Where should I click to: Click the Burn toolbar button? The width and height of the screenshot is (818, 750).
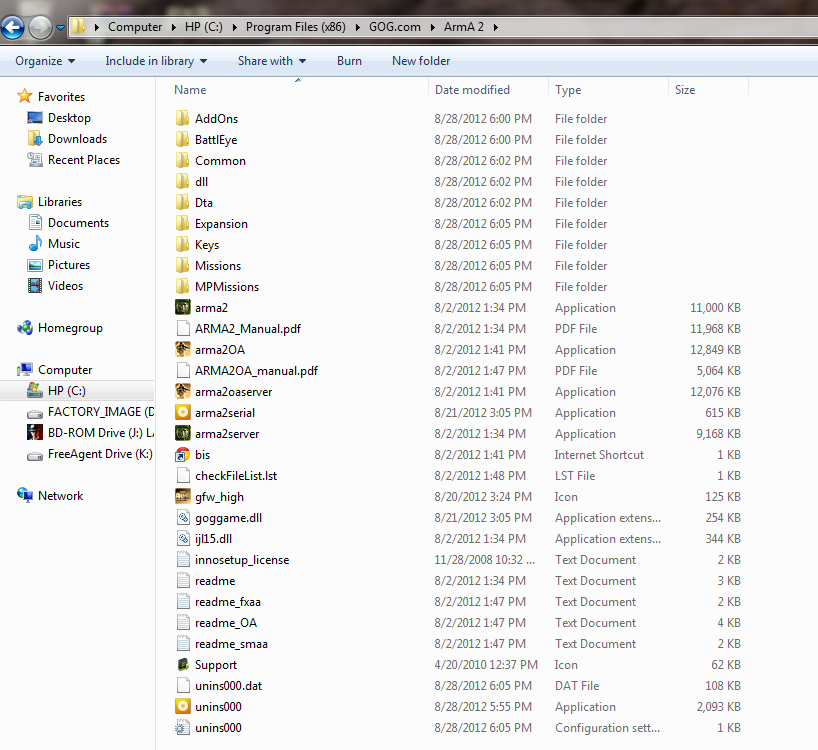point(349,61)
